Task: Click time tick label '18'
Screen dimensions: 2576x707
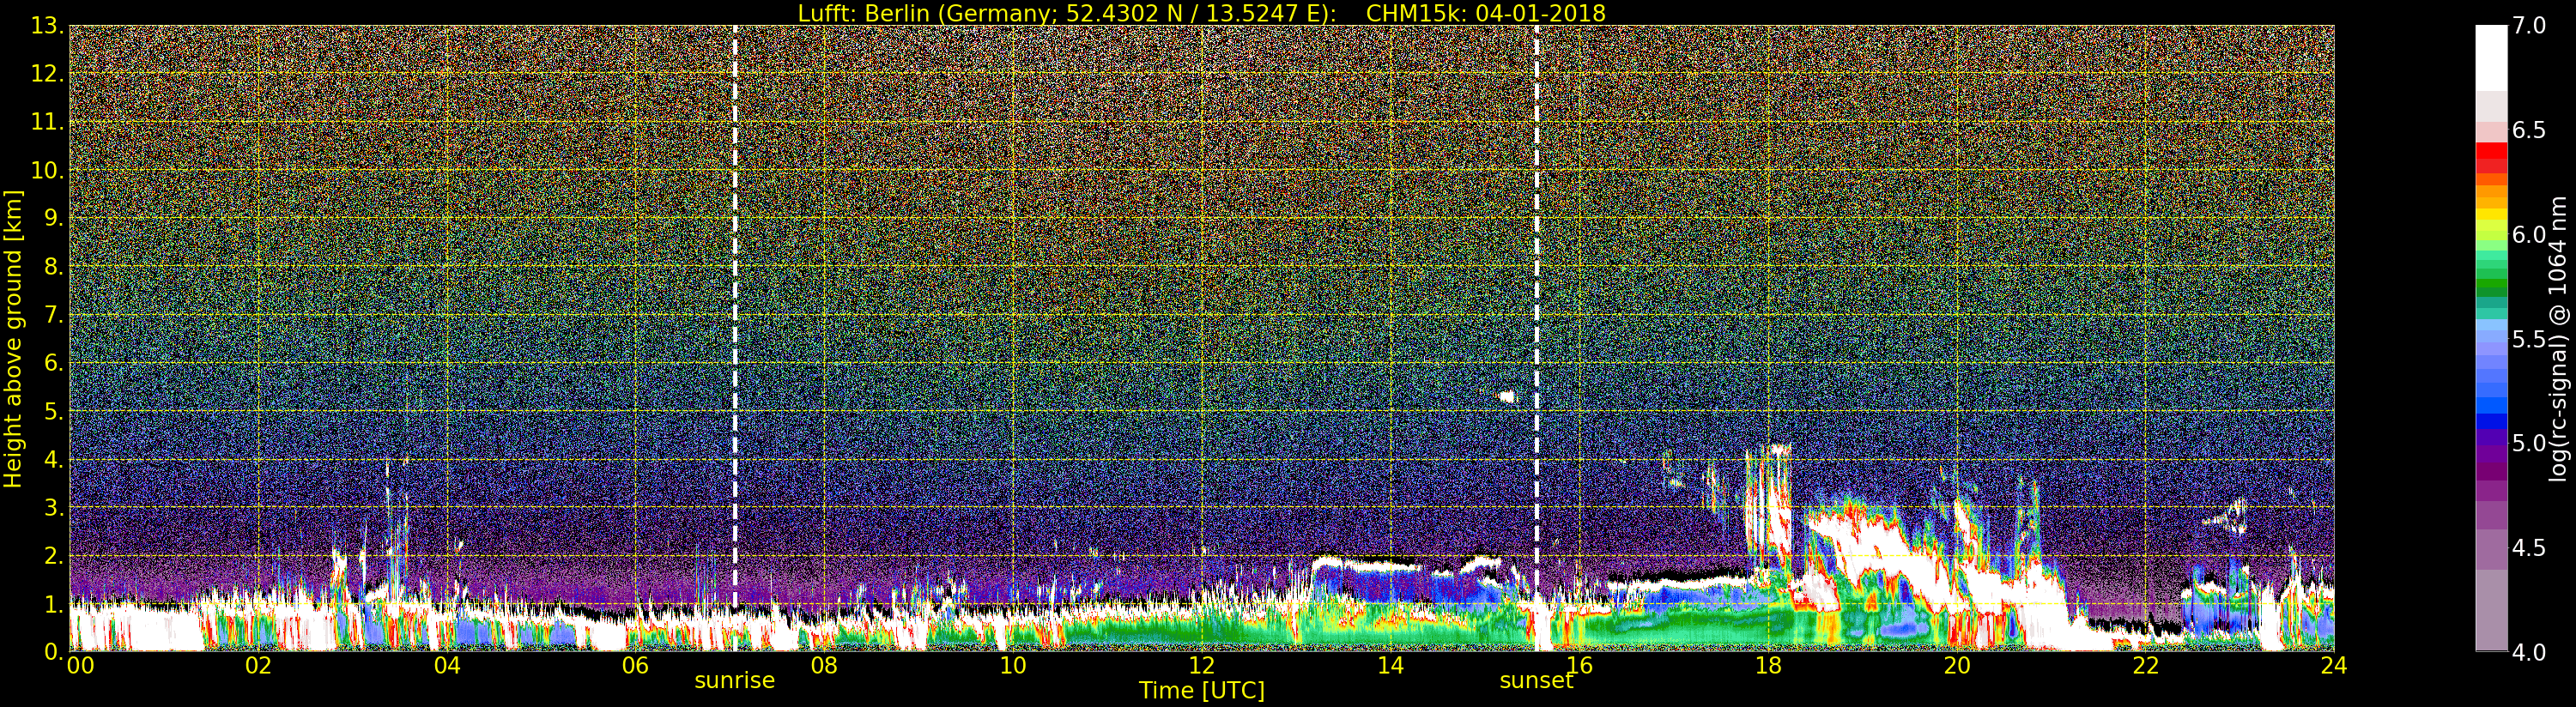Action: [1768, 665]
